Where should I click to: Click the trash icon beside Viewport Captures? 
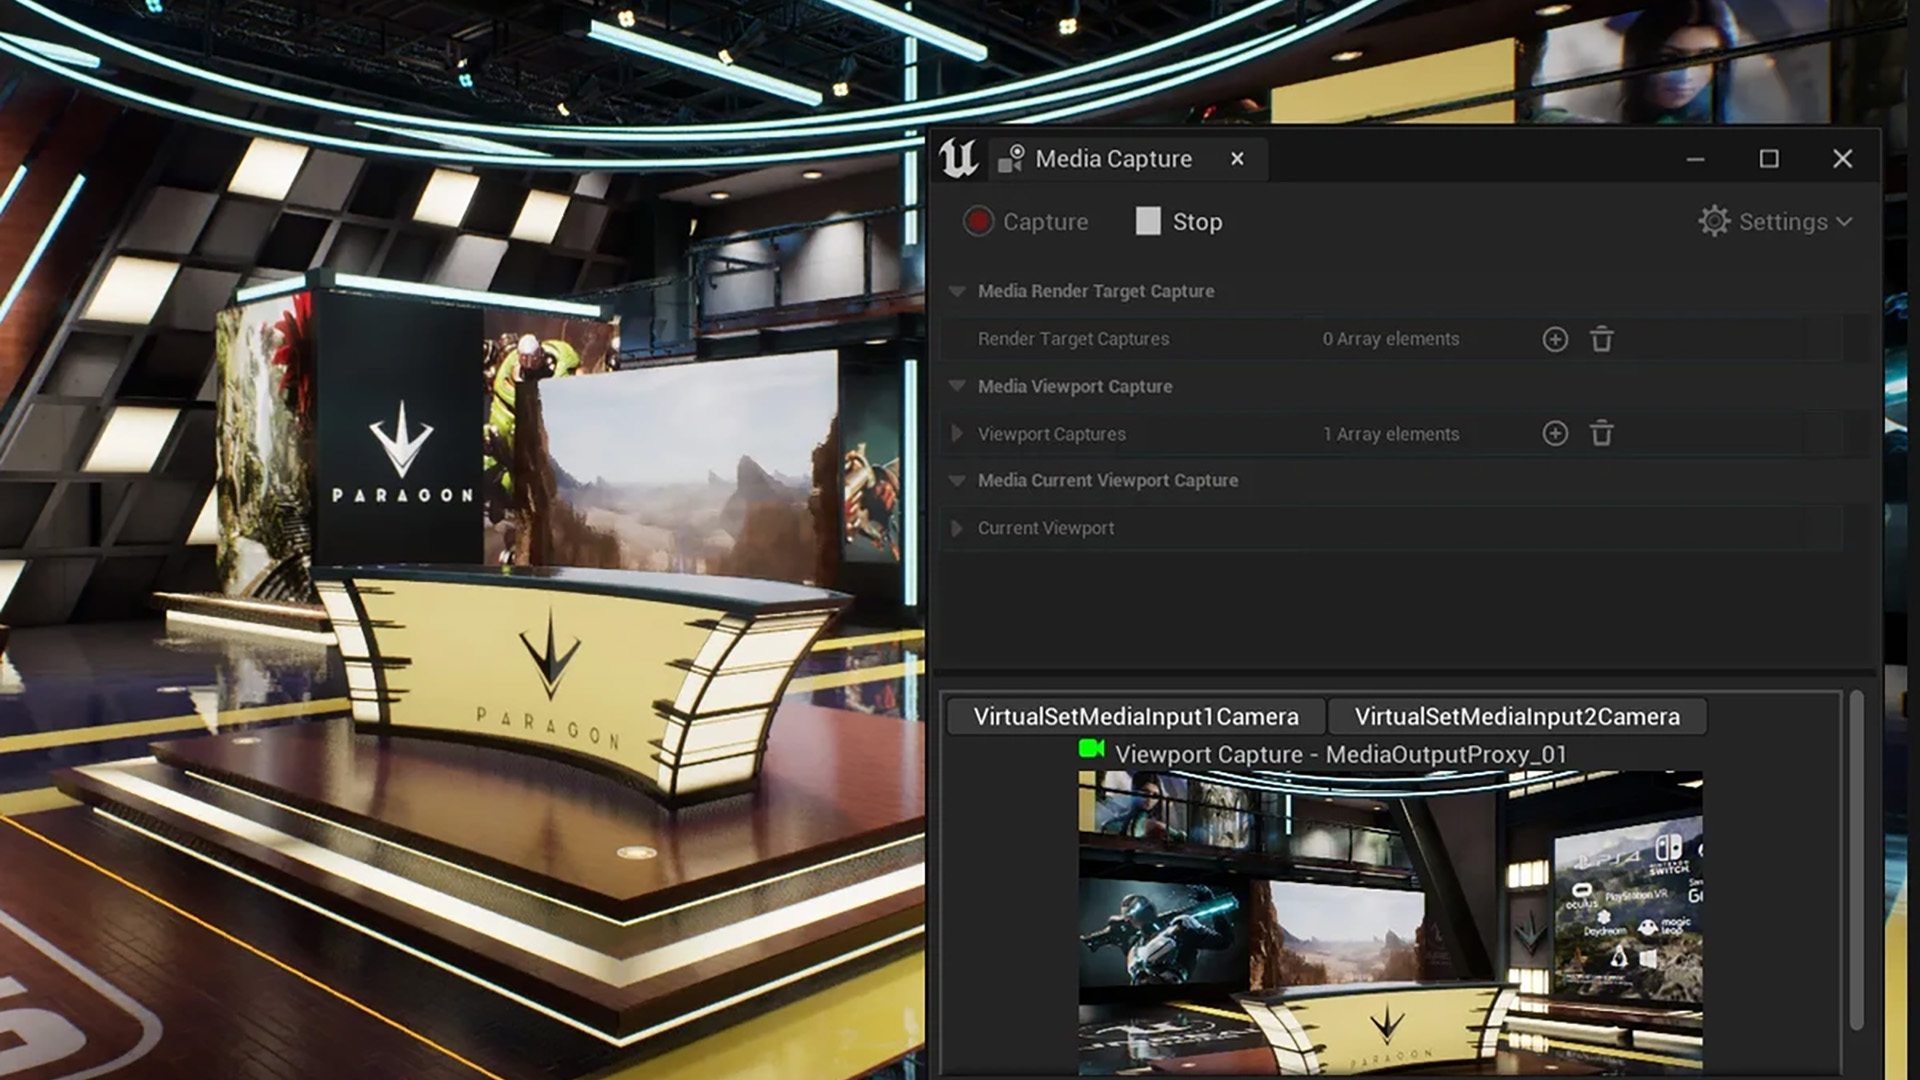[1602, 433]
